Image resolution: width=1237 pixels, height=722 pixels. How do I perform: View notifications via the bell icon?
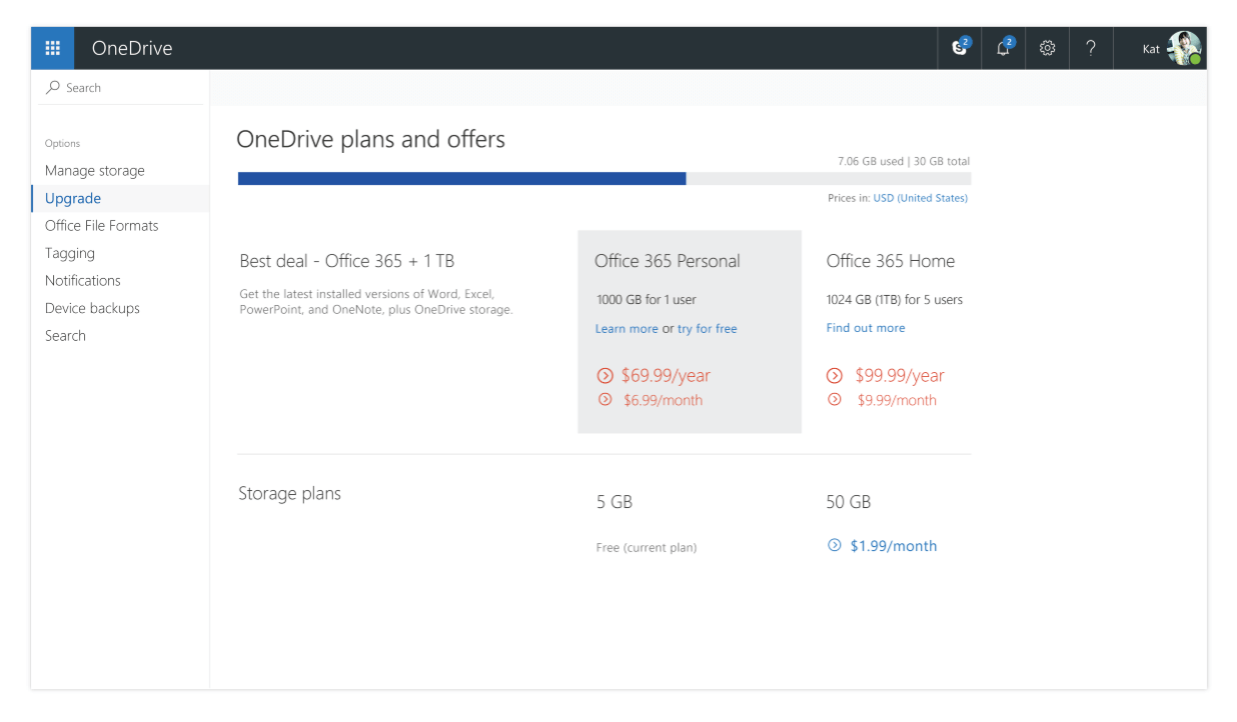pos(1003,47)
